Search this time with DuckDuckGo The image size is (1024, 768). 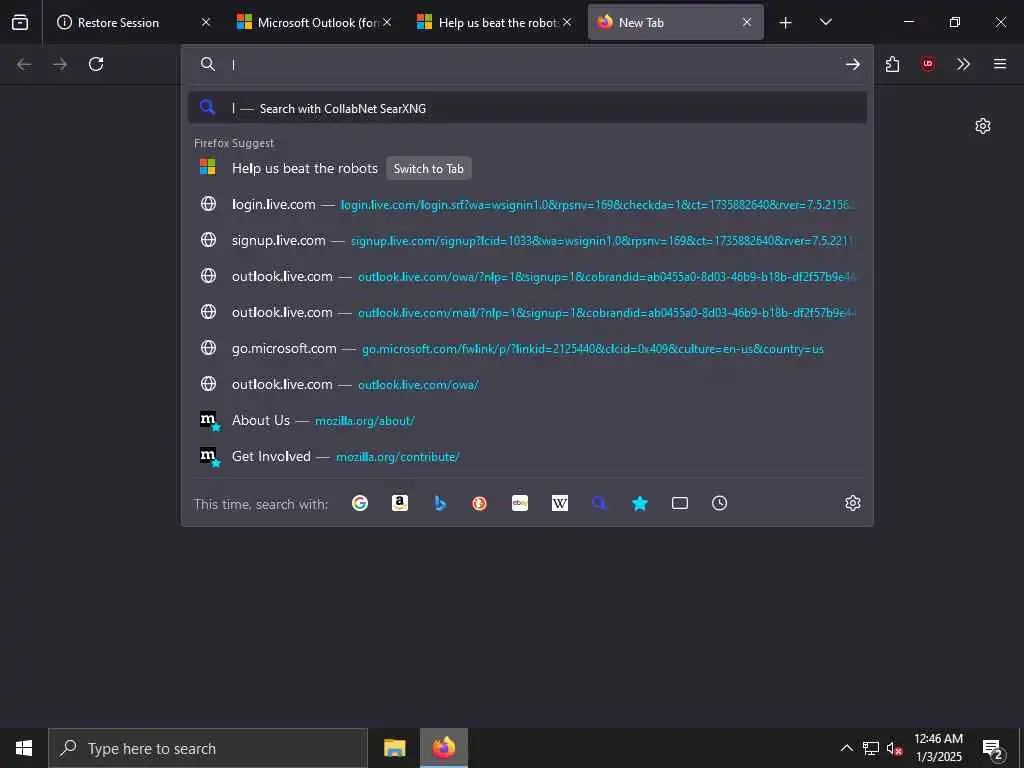tap(479, 503)
